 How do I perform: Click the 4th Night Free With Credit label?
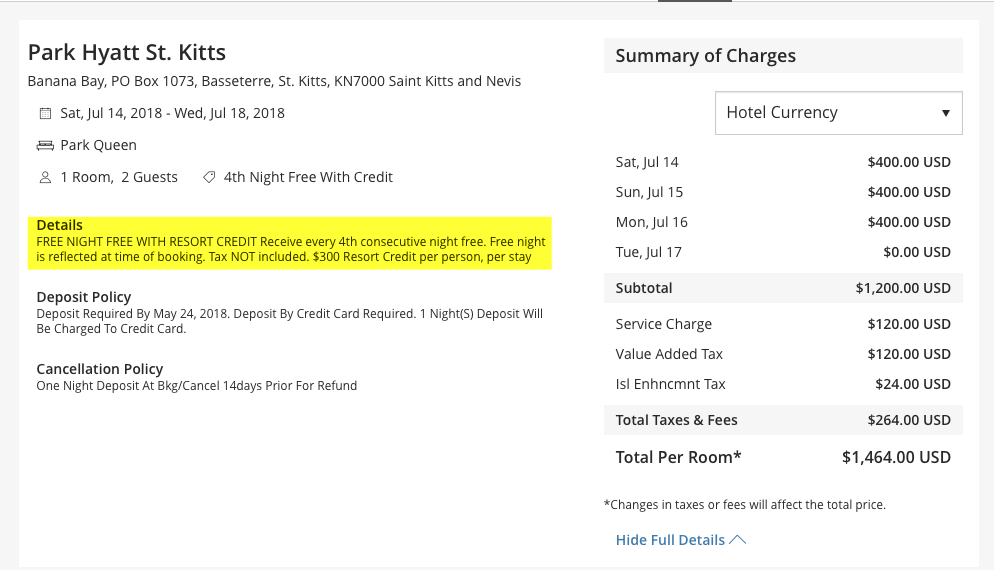(x=308, y=178)
